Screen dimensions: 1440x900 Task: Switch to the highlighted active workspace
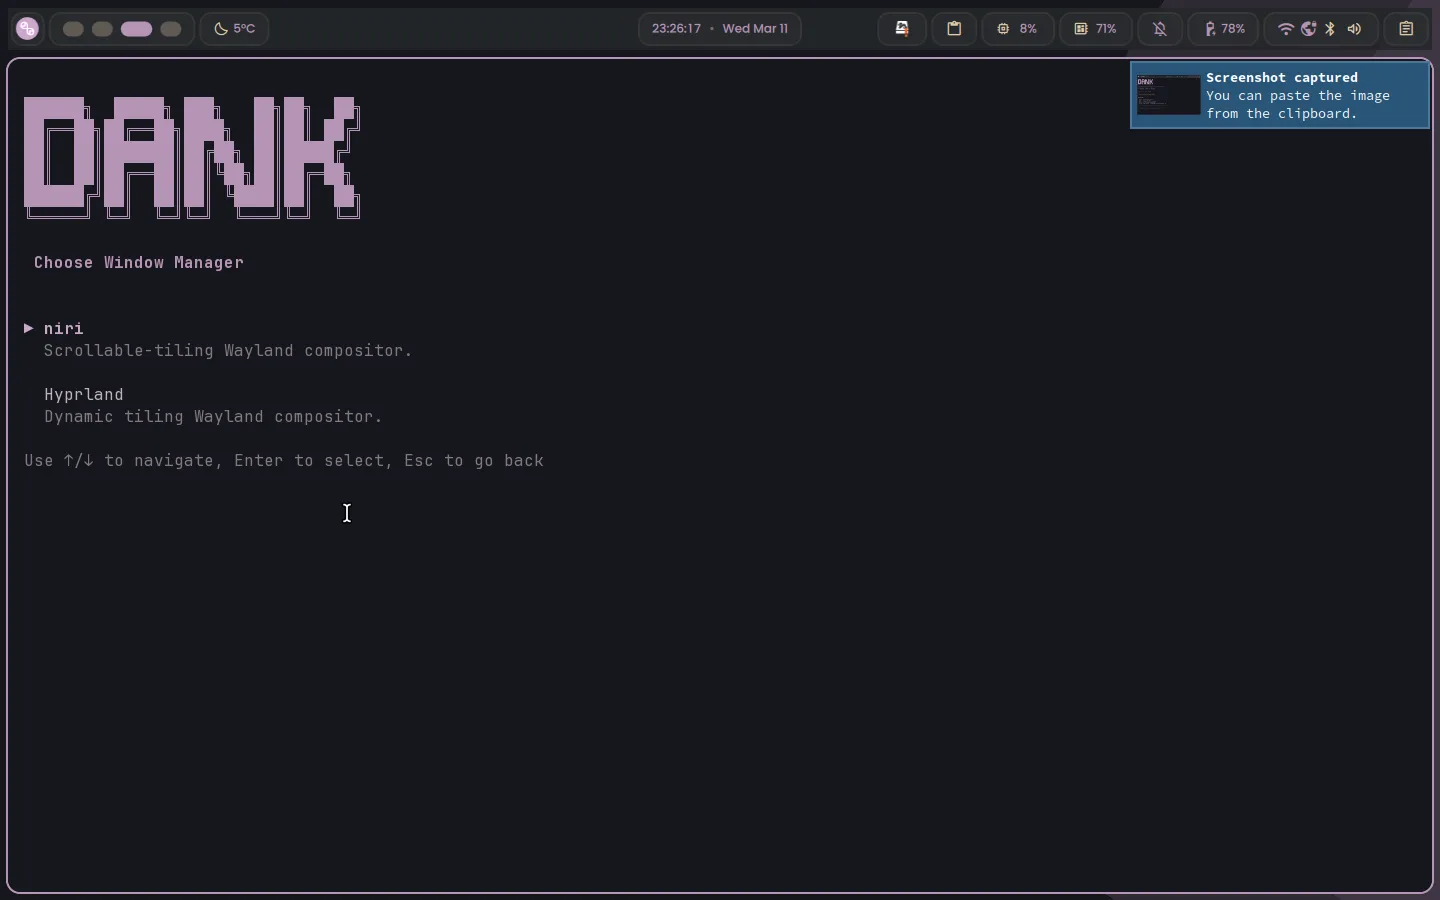tap(136, 29)
